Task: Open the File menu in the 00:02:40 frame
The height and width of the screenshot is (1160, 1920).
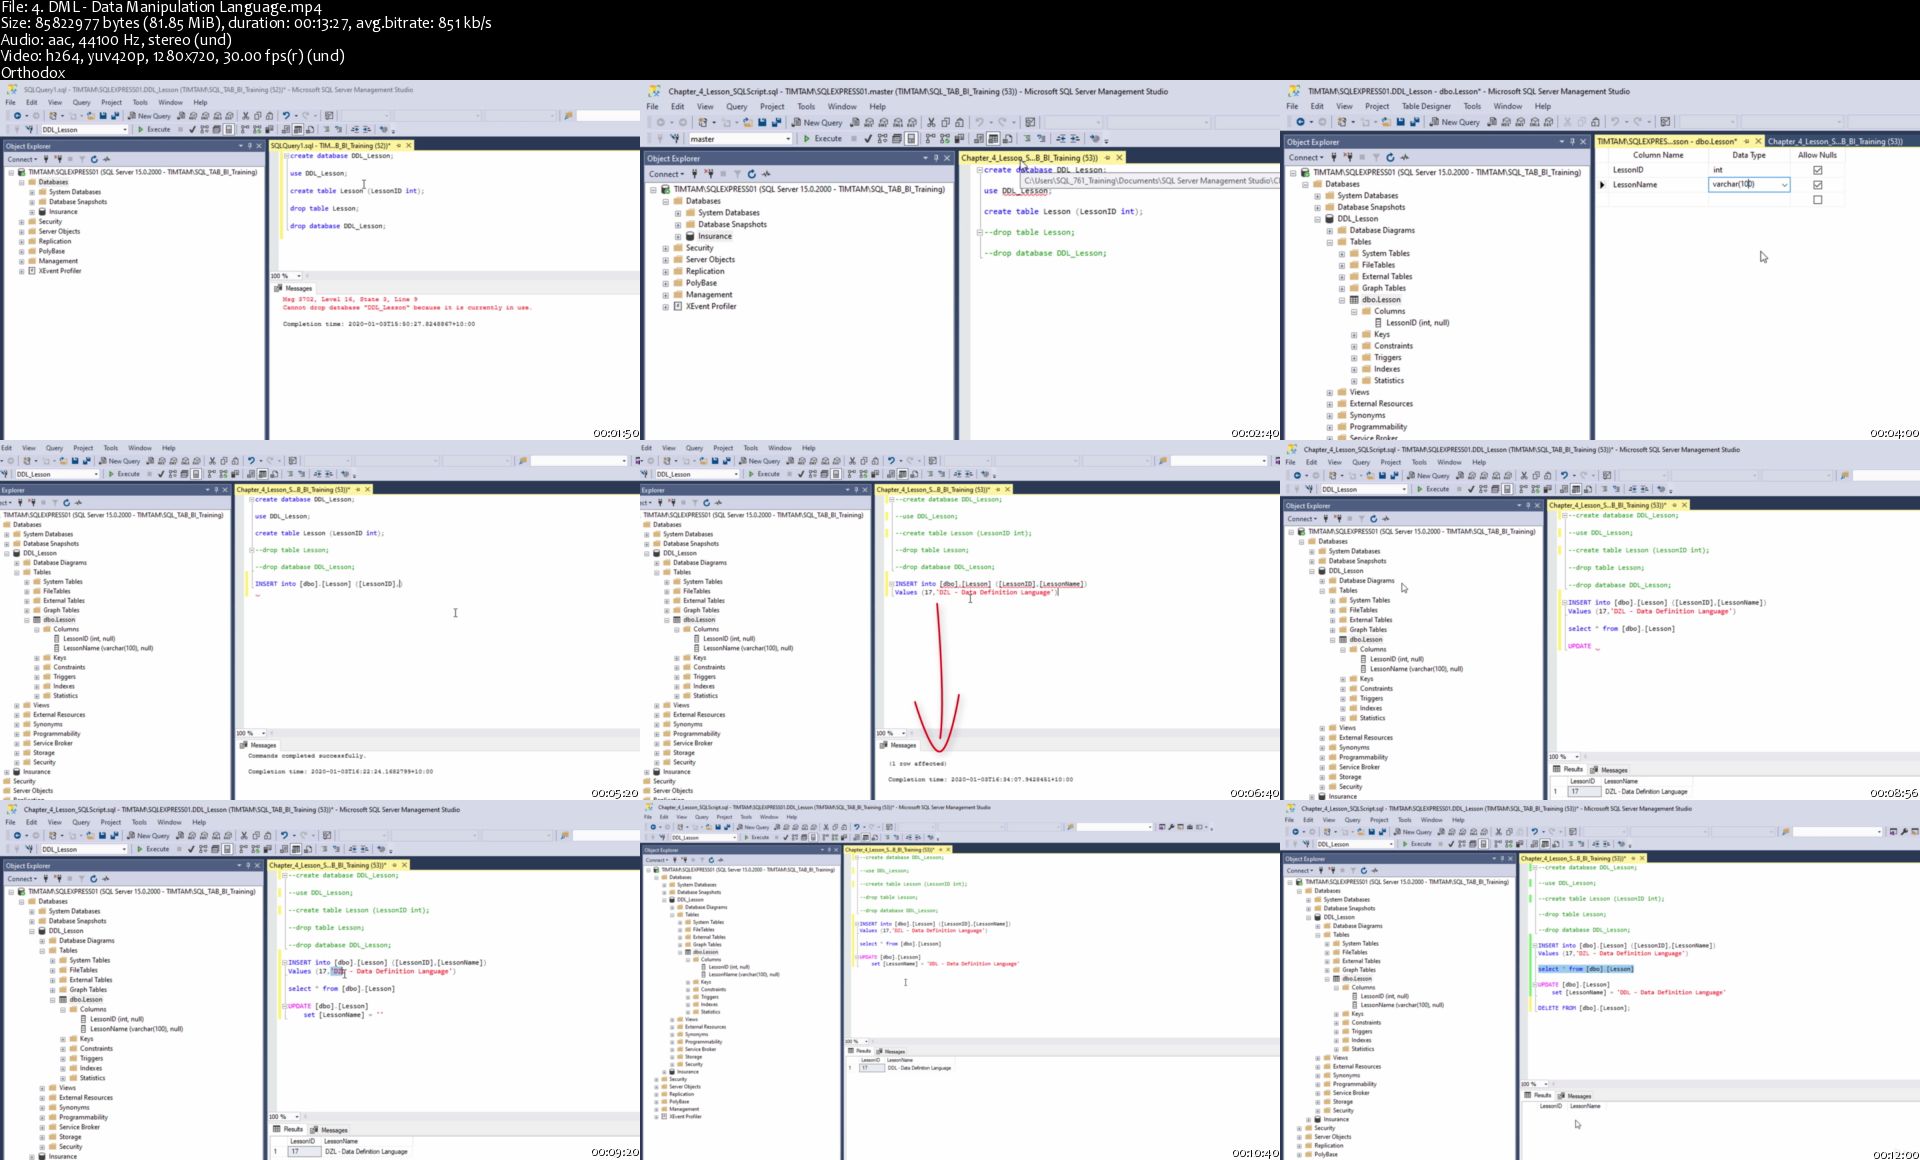Action: (653, 106)
